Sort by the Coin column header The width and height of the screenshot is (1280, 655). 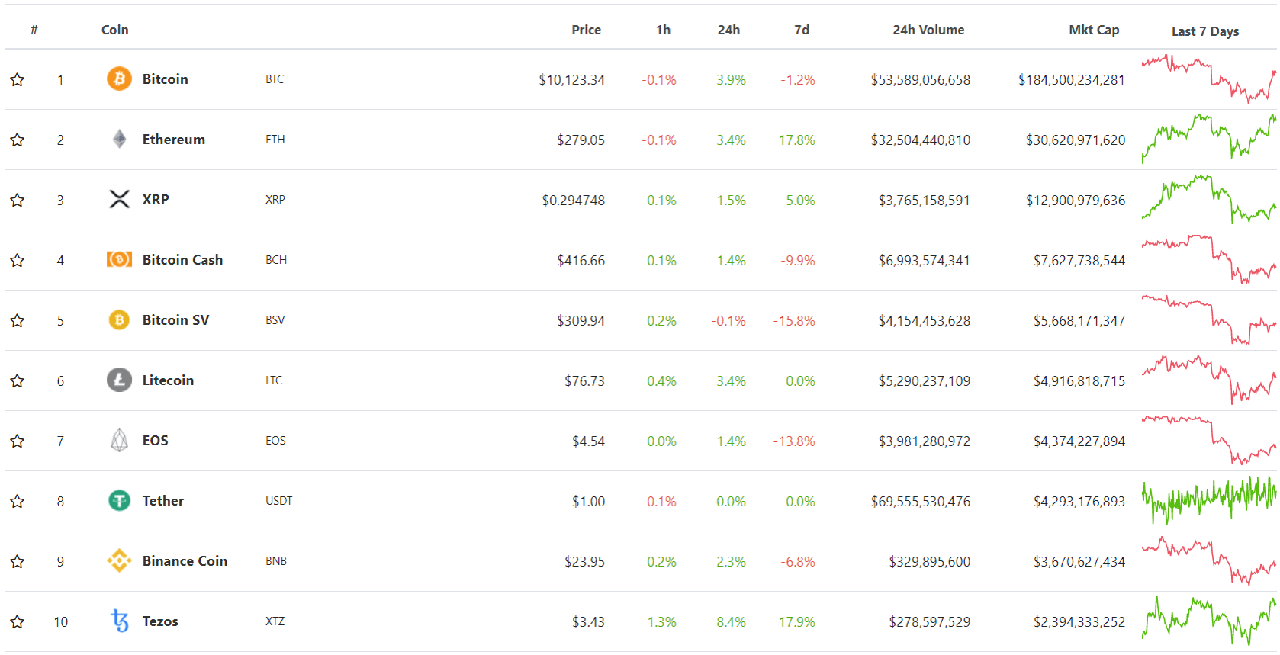click(x=115, y=30)
